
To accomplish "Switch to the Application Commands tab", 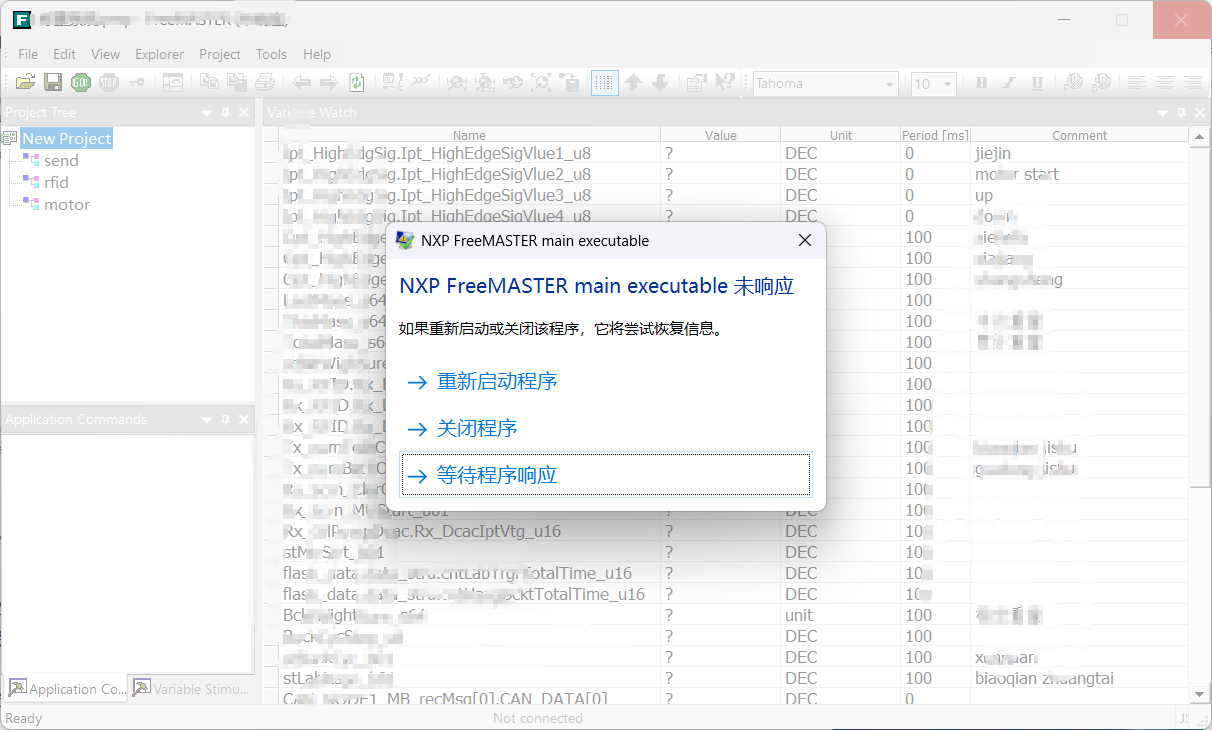I will [x=67, y=689].
